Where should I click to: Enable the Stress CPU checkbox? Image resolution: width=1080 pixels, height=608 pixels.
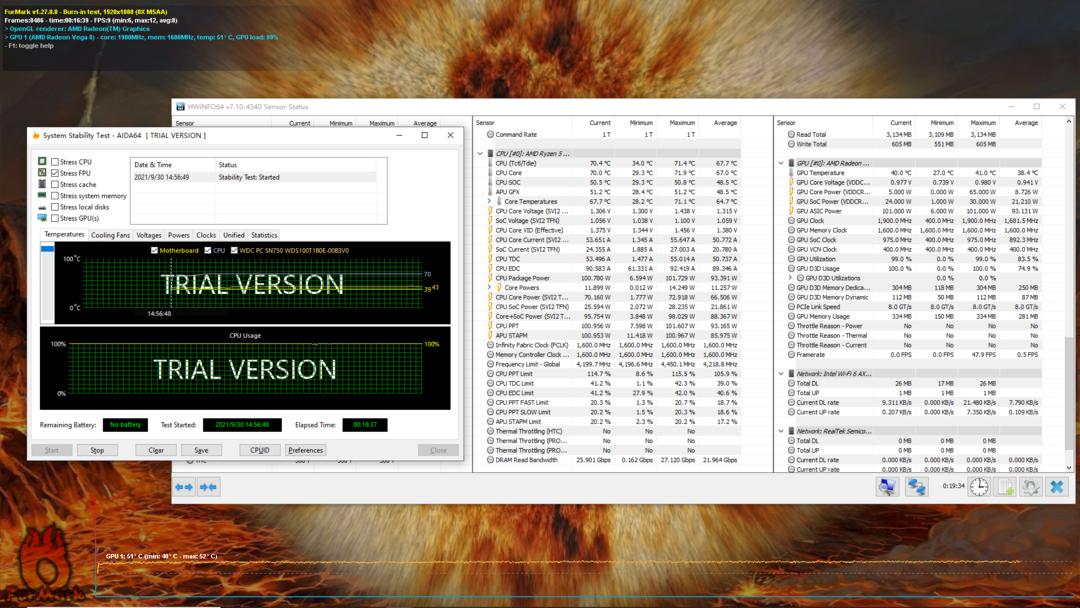pyautogui.click(x=55, y=161)
